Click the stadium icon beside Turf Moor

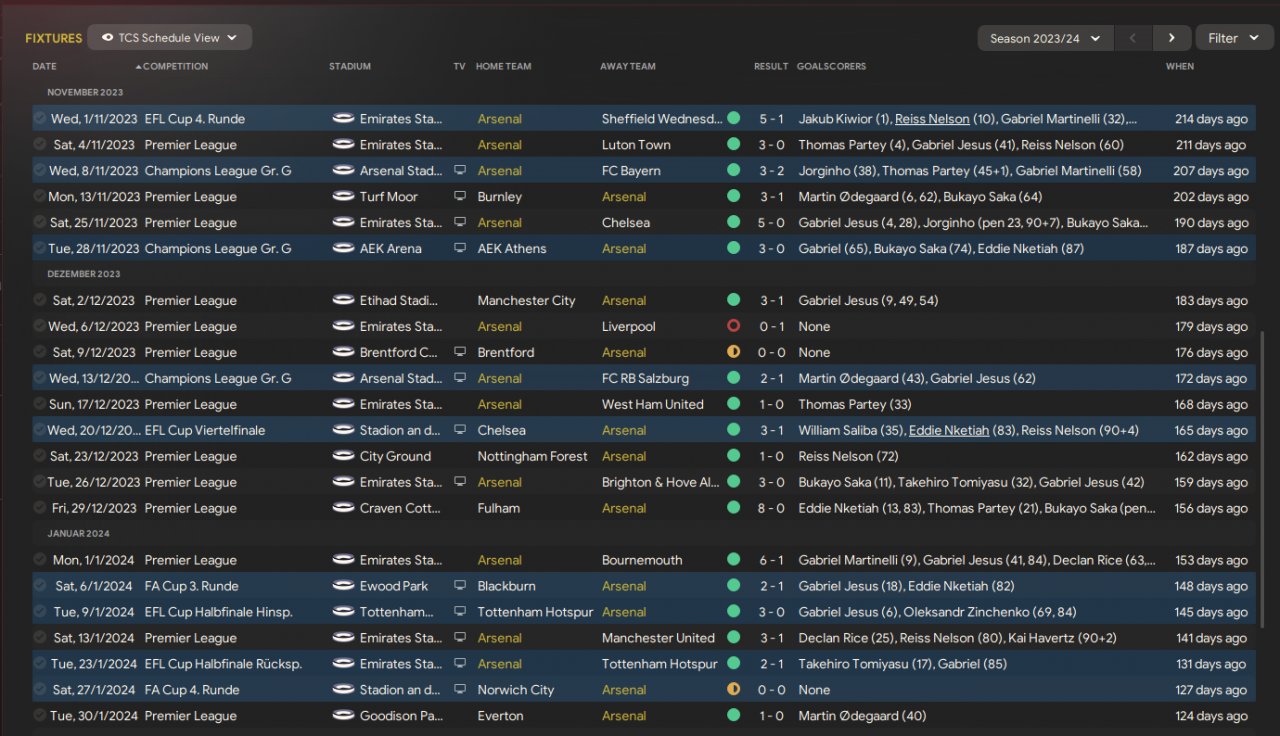(343, 197)
